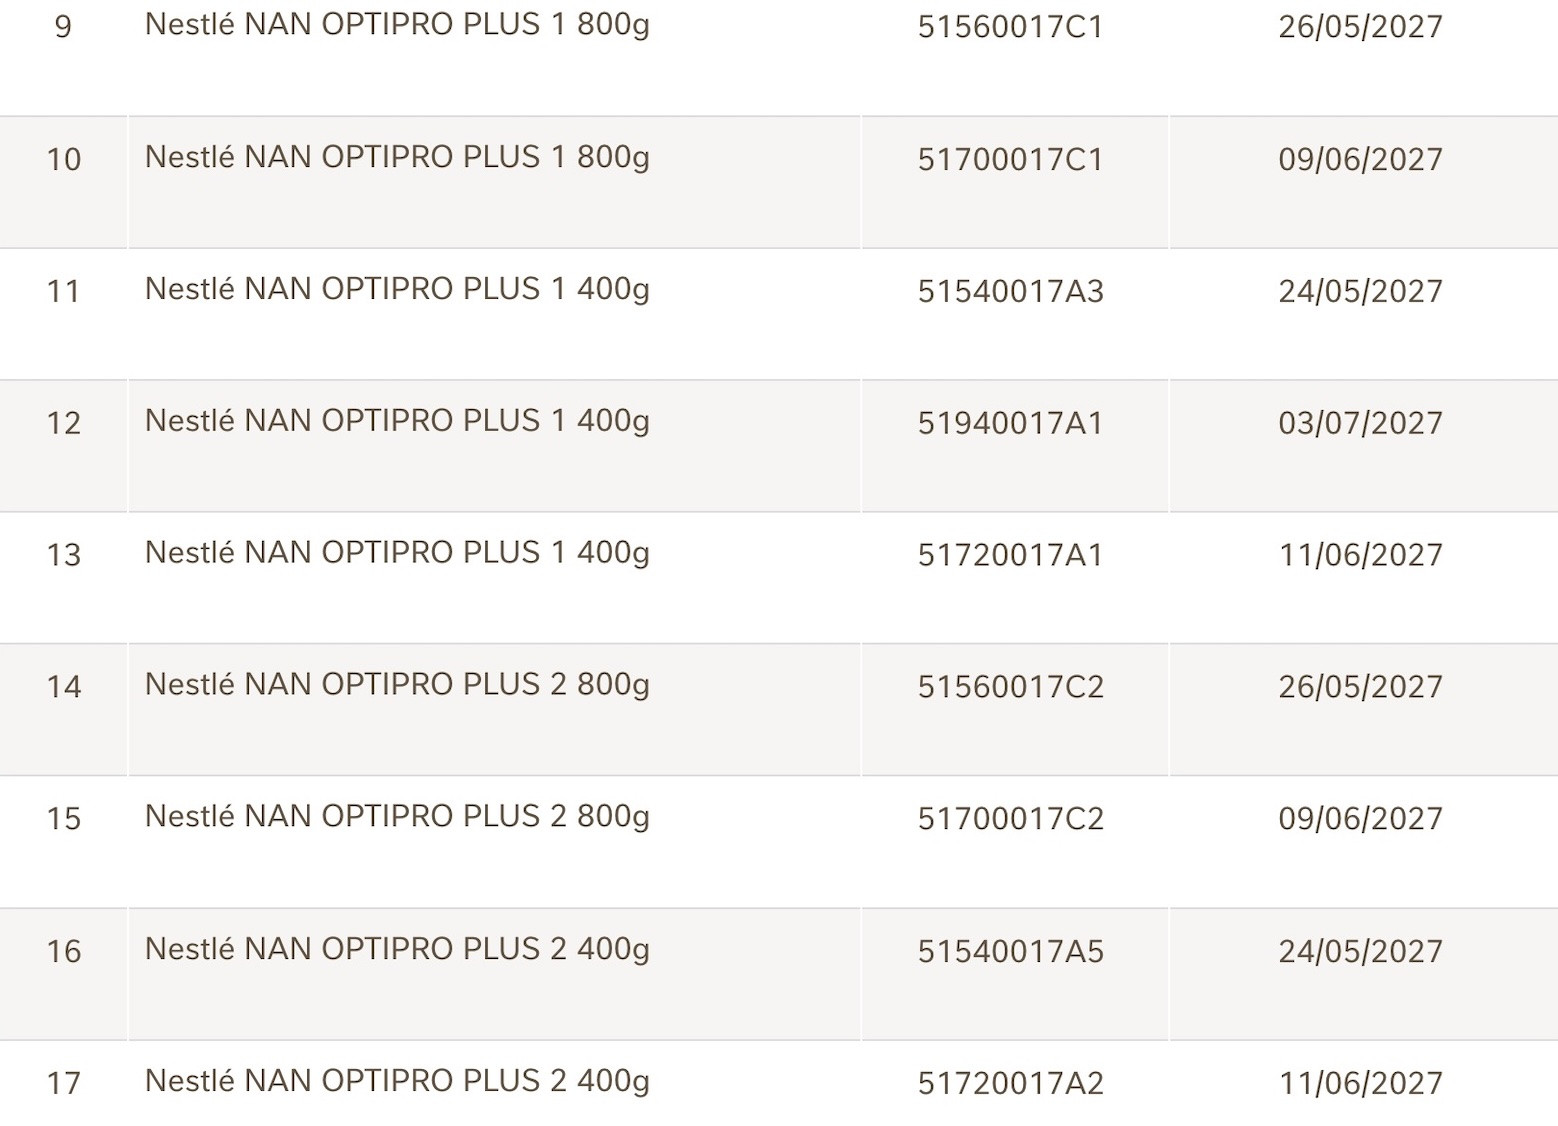Click batch code 51940017A1
The image size is (1558, 1126).
tap(1010, 423)
